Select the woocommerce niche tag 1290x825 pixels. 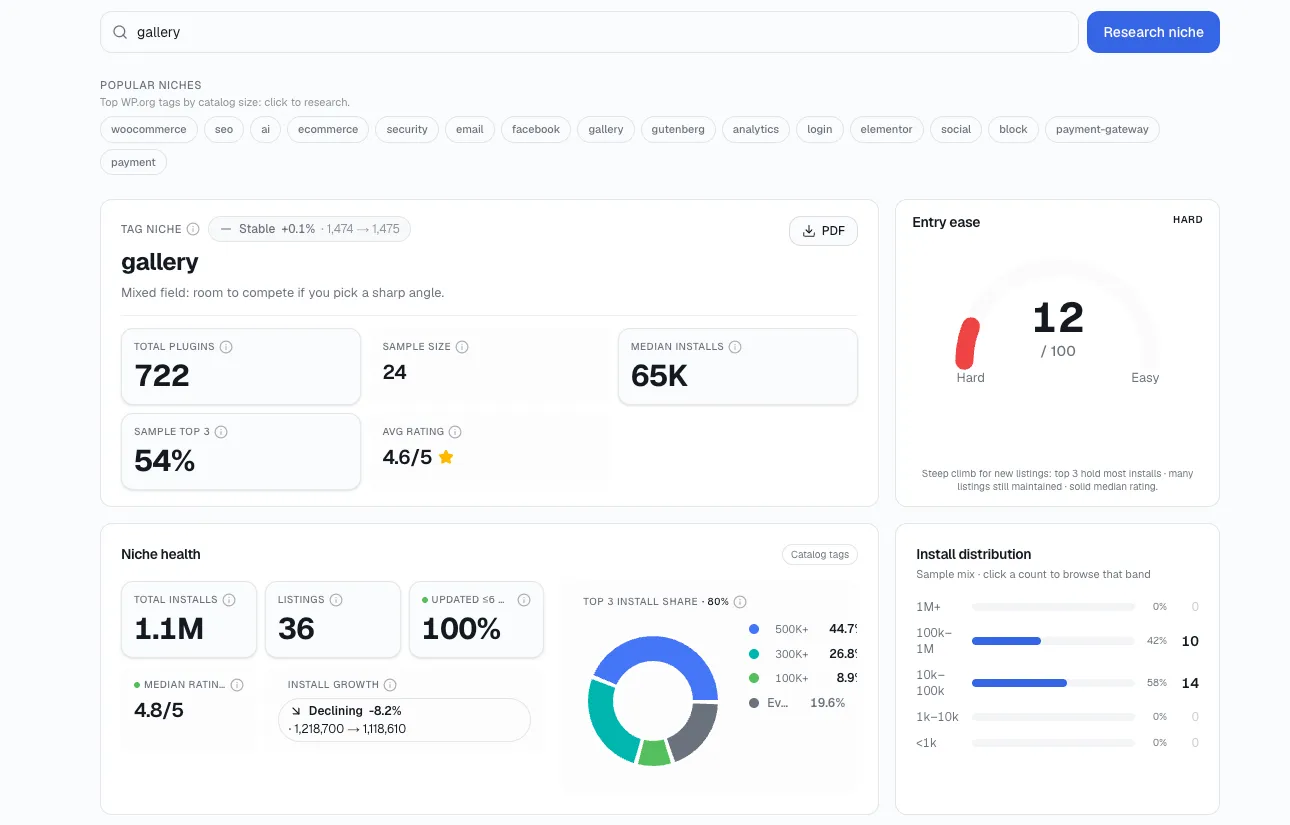pyautogui.click(x=148, y=129)
